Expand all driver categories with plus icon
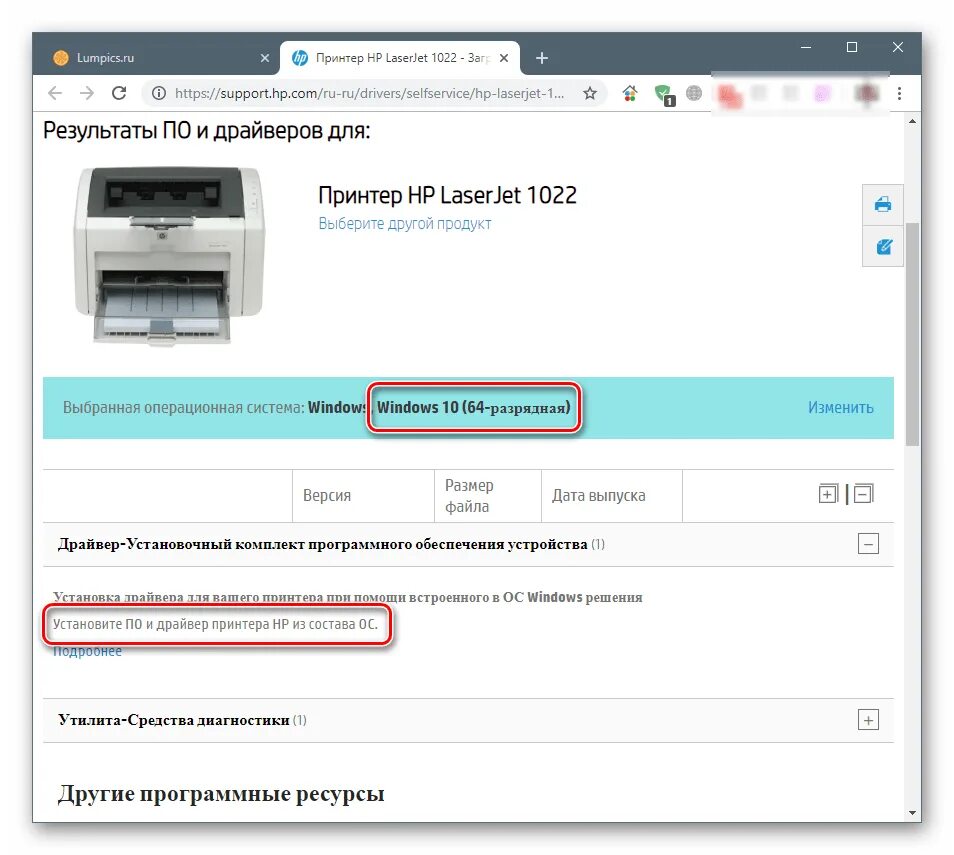The image size is (954, 855). 828,494
